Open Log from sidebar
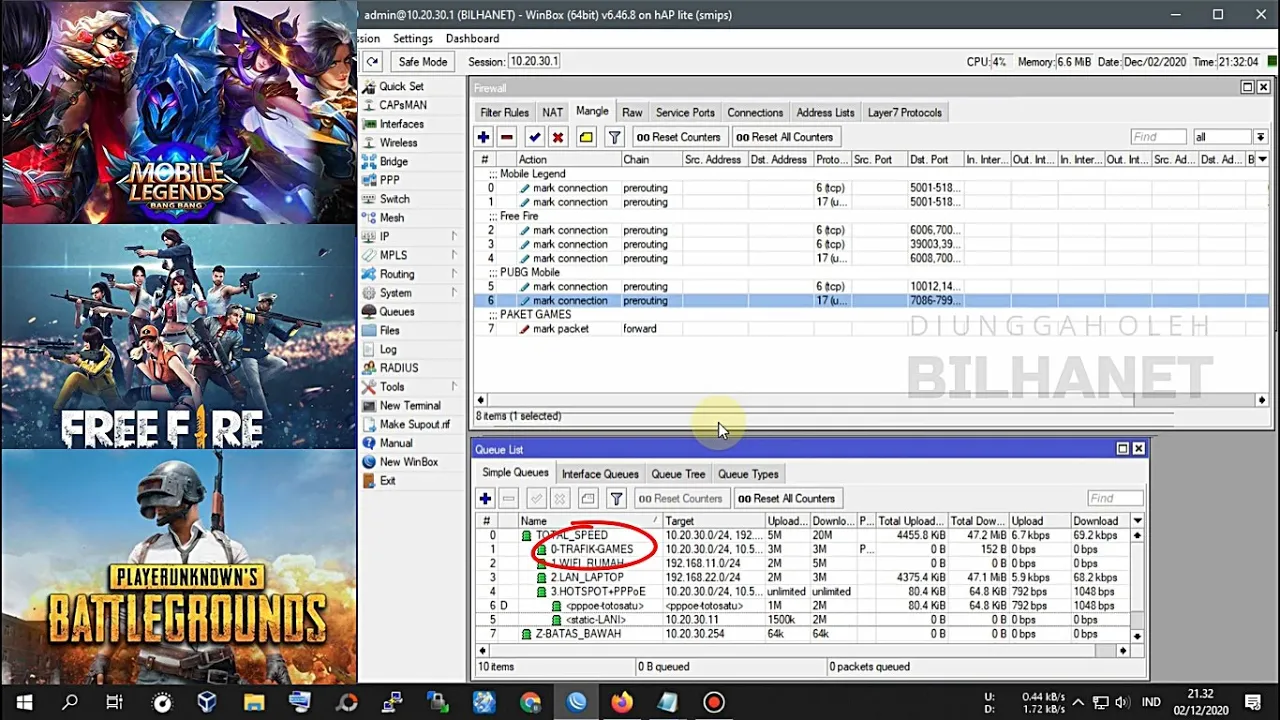This screenshot has width=1280, height=720. click(x=388, y=349)
